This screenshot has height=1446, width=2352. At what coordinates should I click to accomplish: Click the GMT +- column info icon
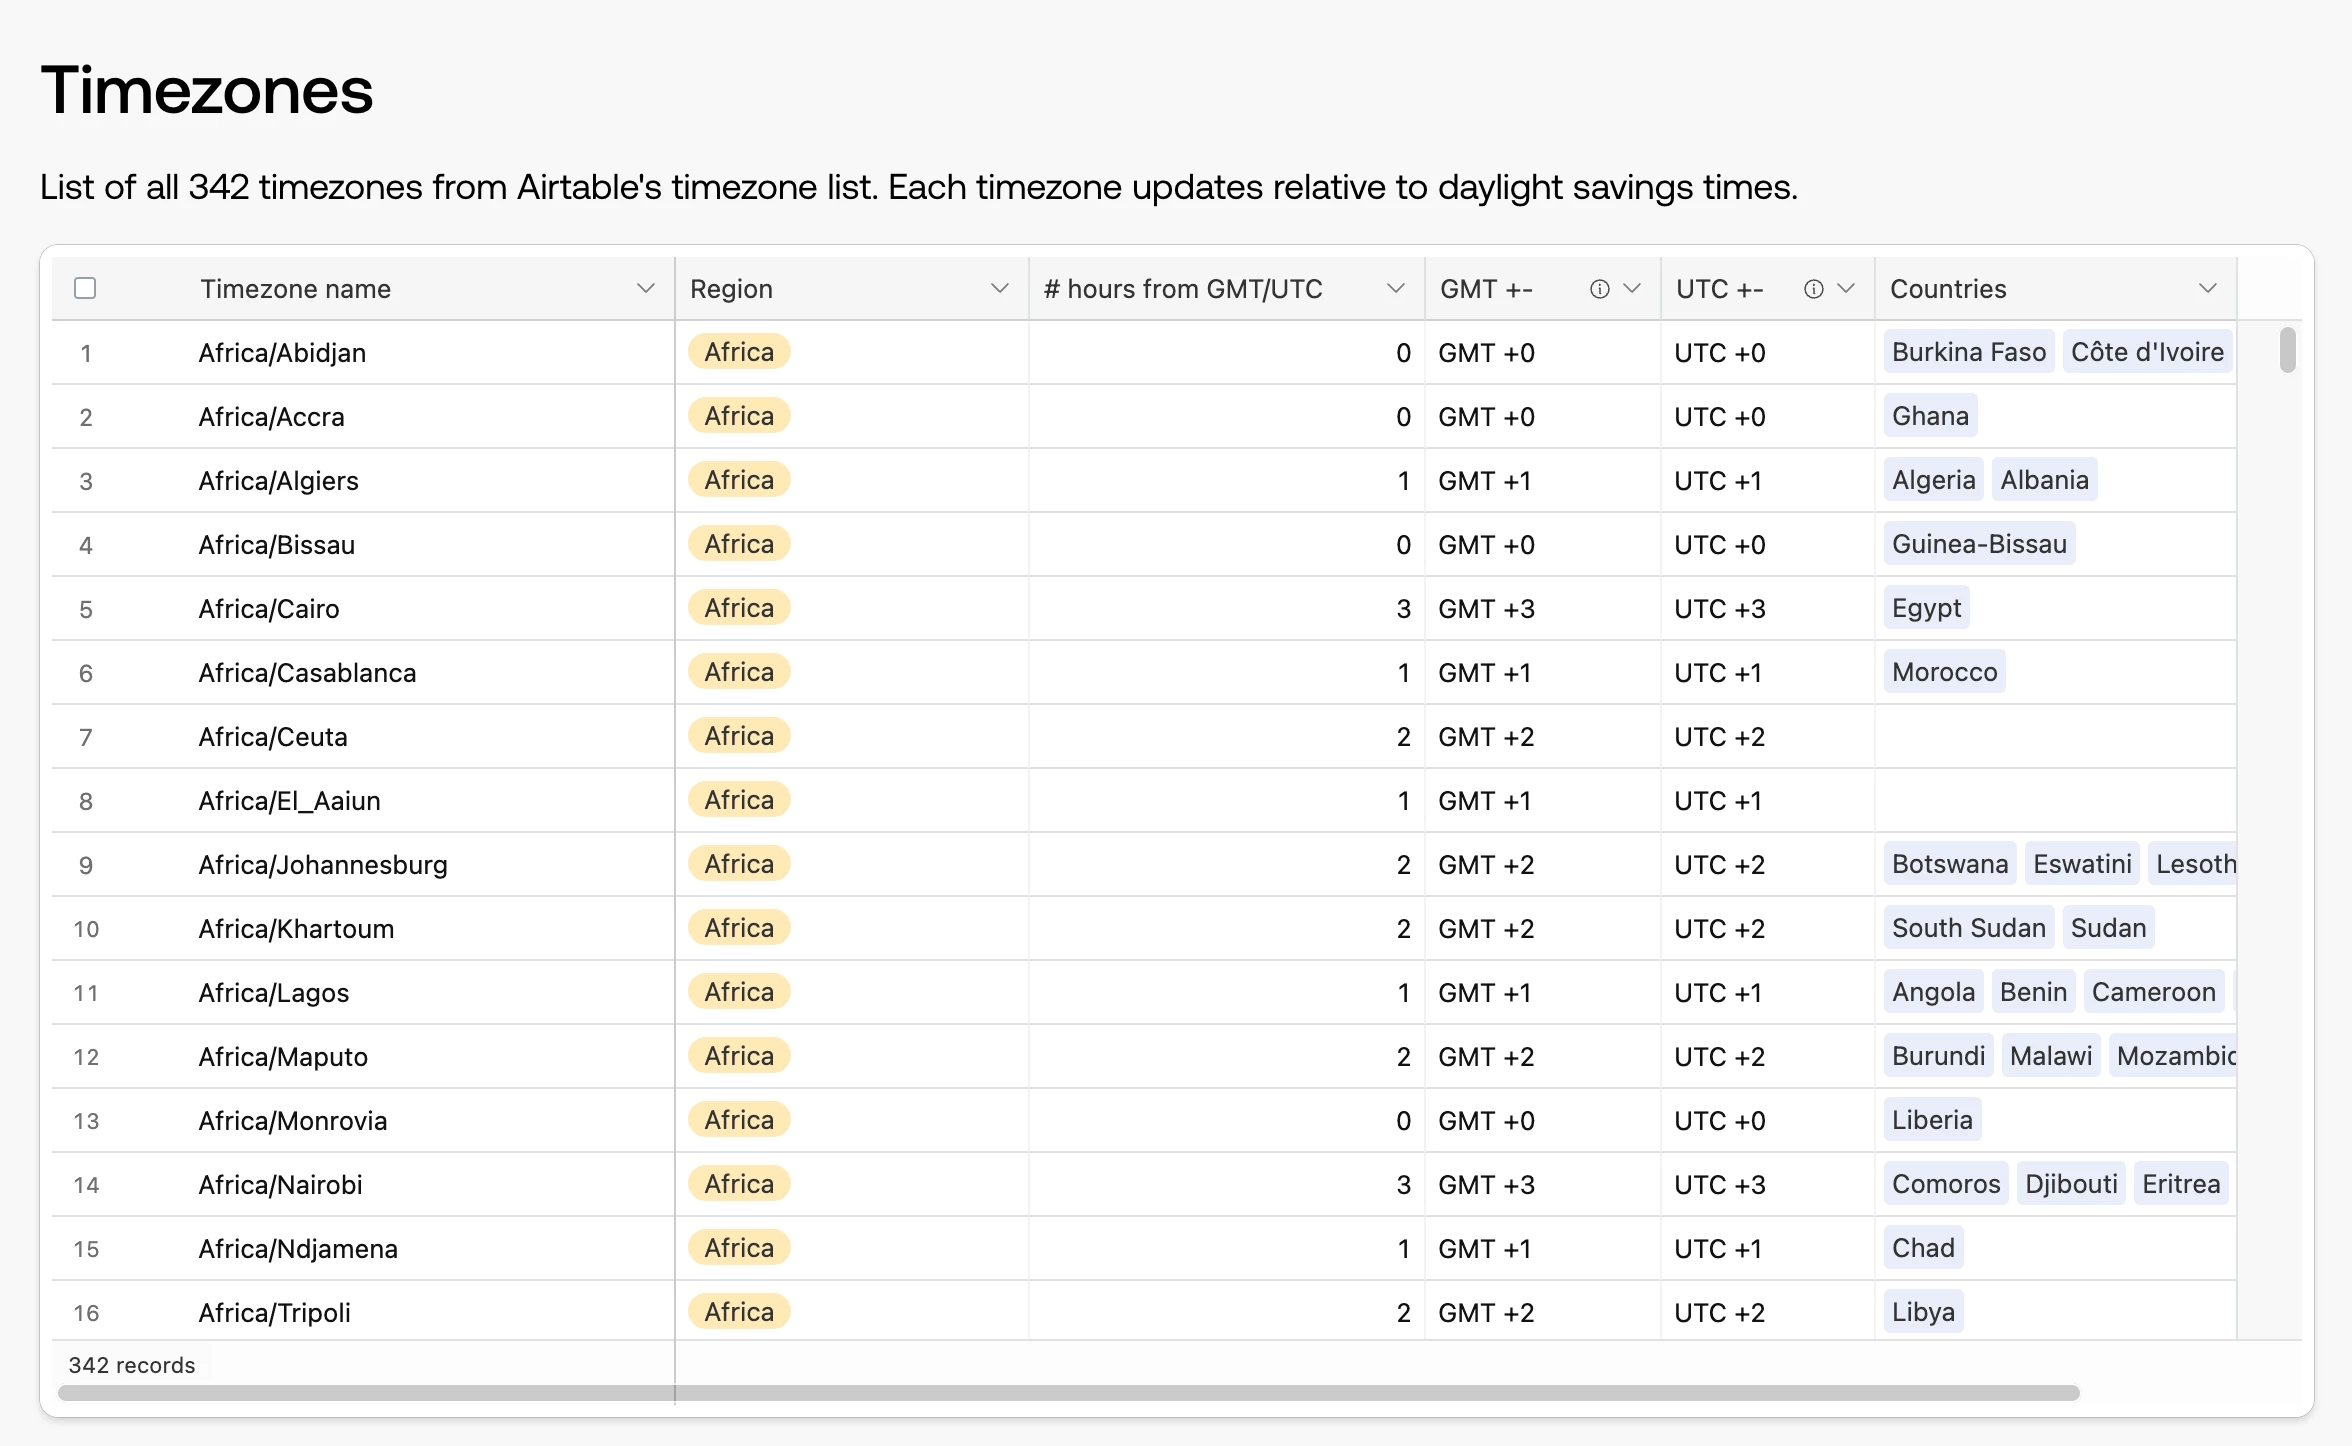click(x=1599, y=289)
